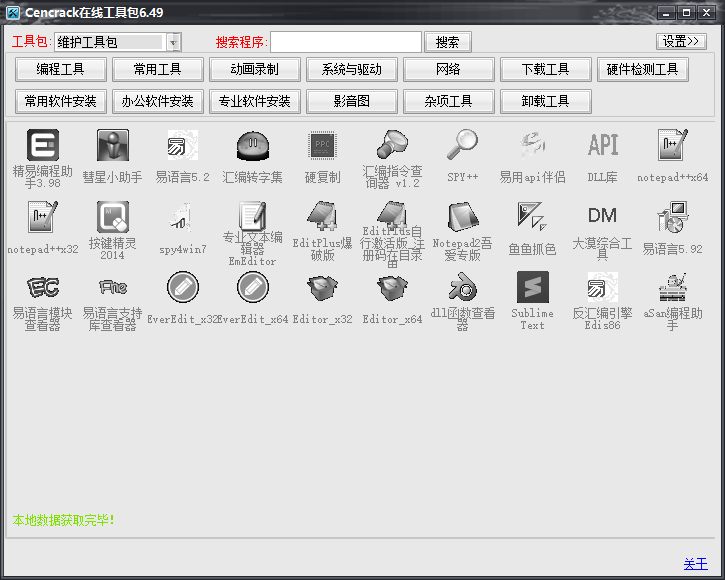
Task: Open 鱼鱼抓色 color picker tool
Action: click(x=532, y=216)
